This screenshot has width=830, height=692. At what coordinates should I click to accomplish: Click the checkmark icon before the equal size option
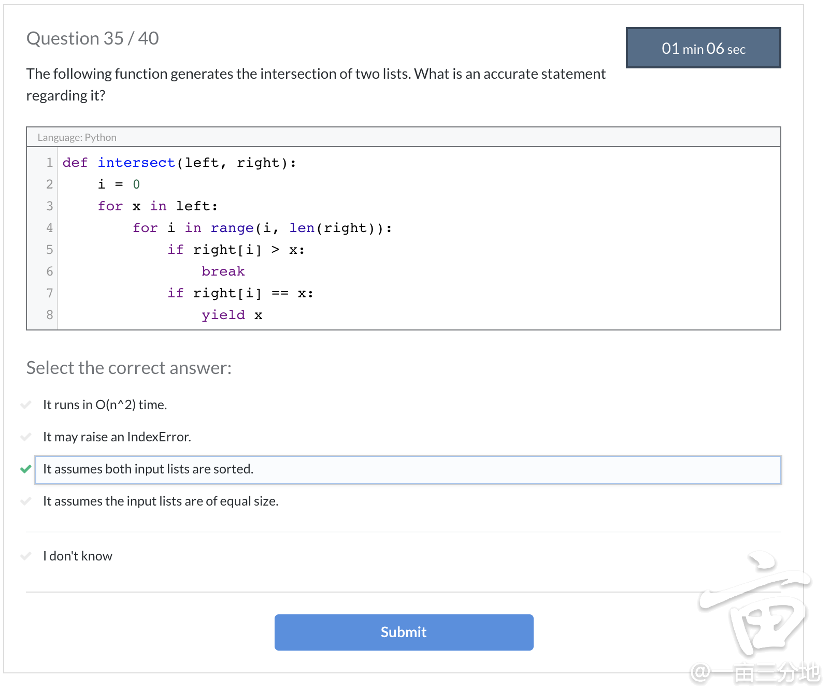click(x=26, y=501)
